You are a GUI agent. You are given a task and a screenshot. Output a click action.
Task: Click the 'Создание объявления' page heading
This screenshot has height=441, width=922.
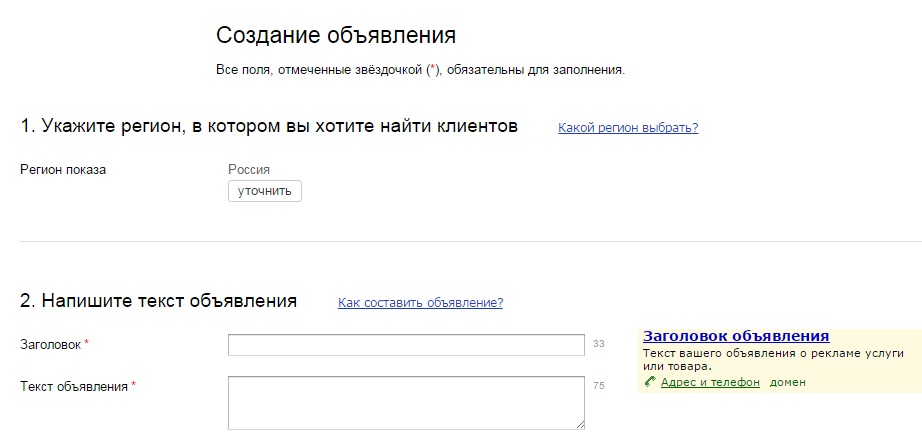336,35
